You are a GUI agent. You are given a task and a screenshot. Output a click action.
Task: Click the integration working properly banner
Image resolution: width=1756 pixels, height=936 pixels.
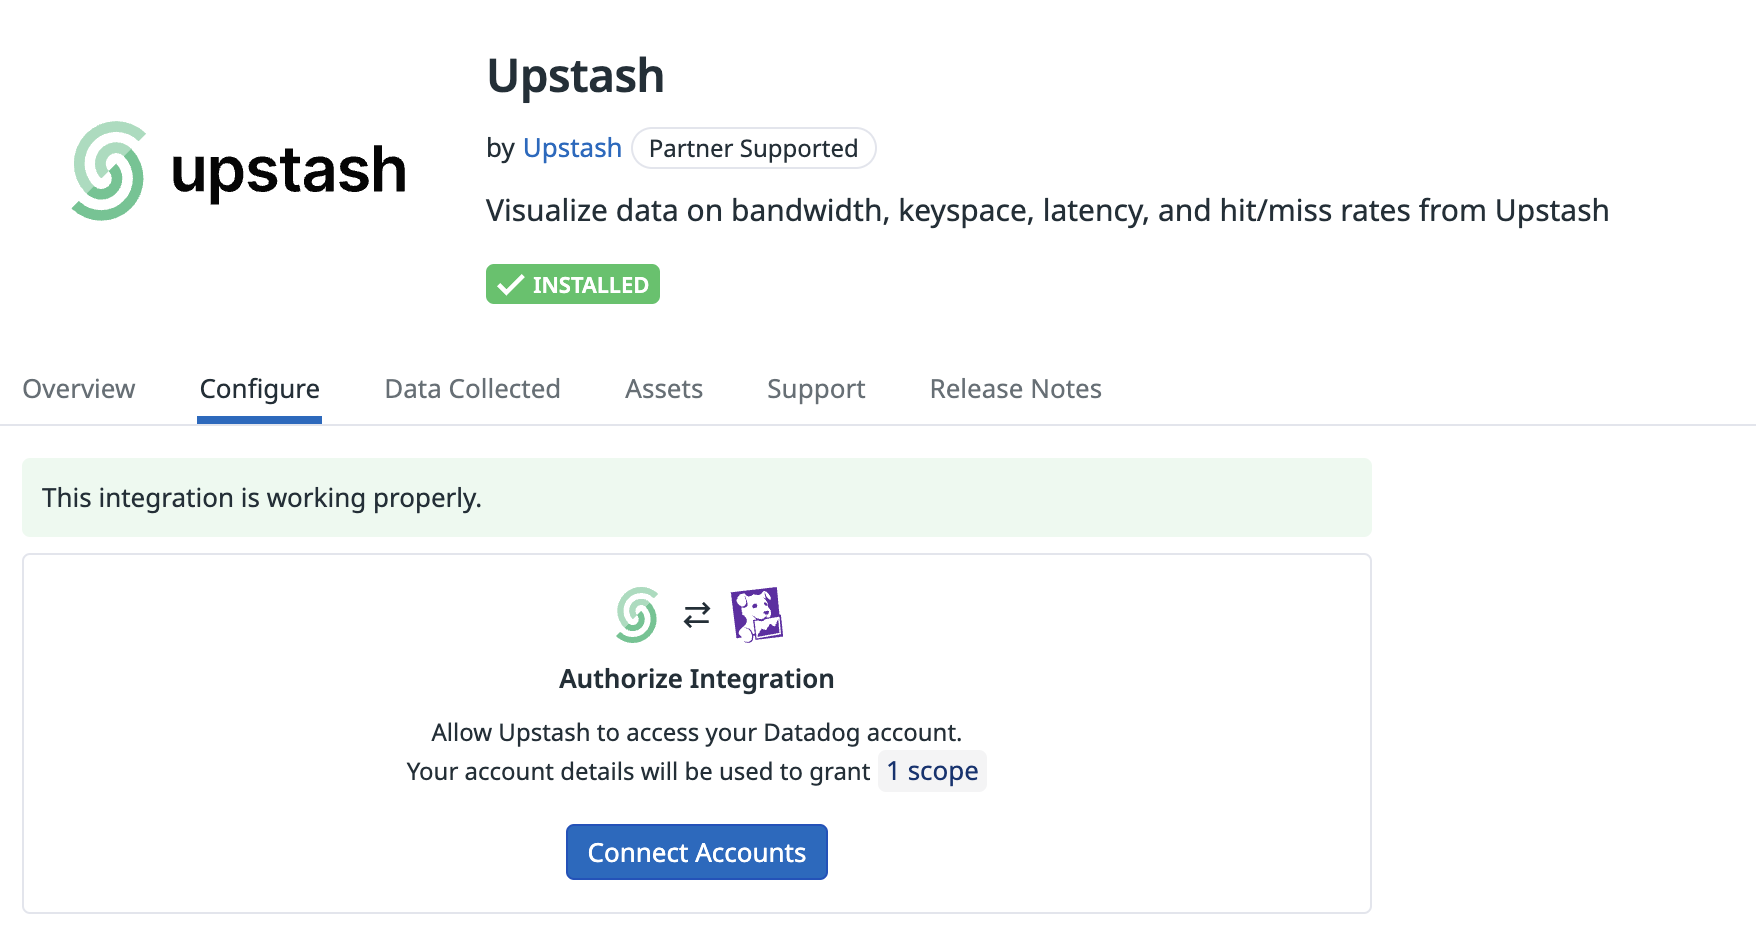(x=697, y=498)
